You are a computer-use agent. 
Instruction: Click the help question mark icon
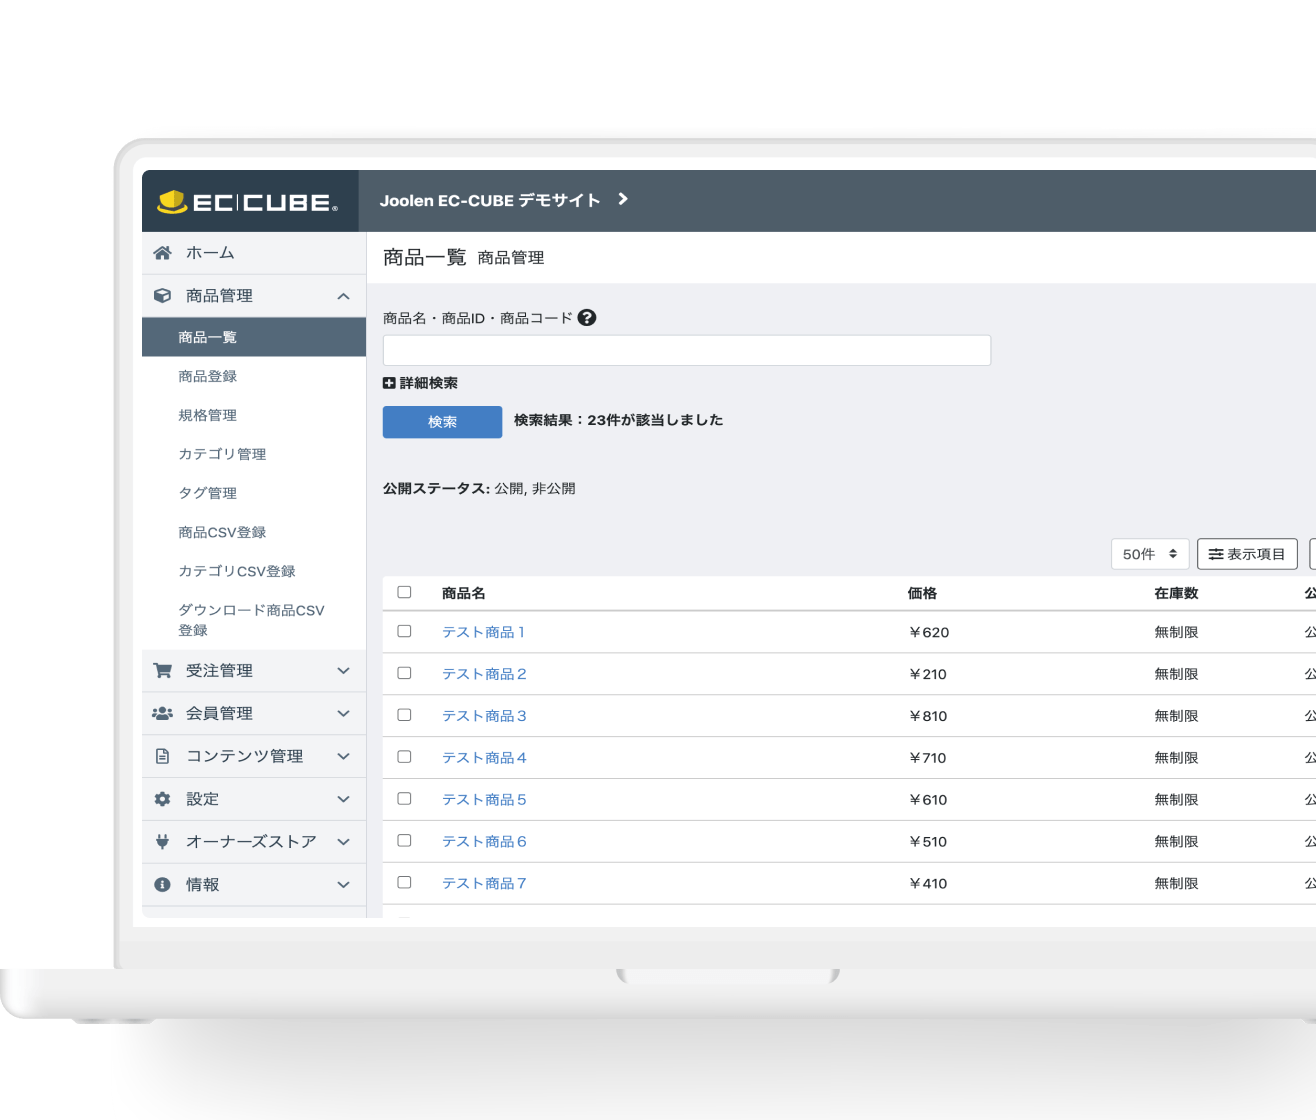point(587,318)
